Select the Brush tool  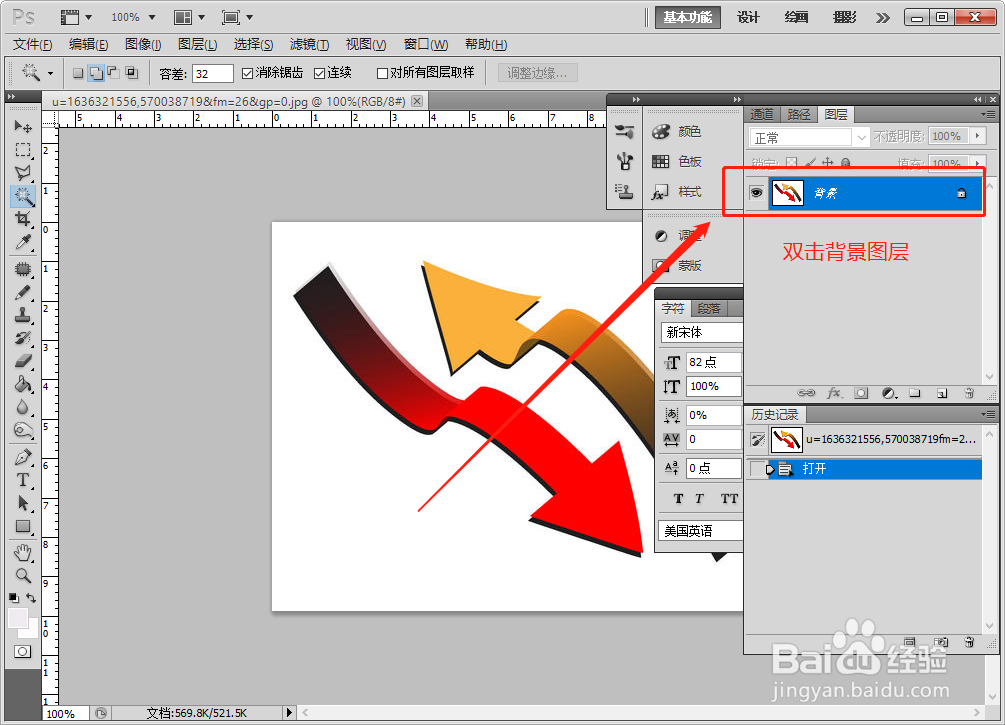[23, 292]
